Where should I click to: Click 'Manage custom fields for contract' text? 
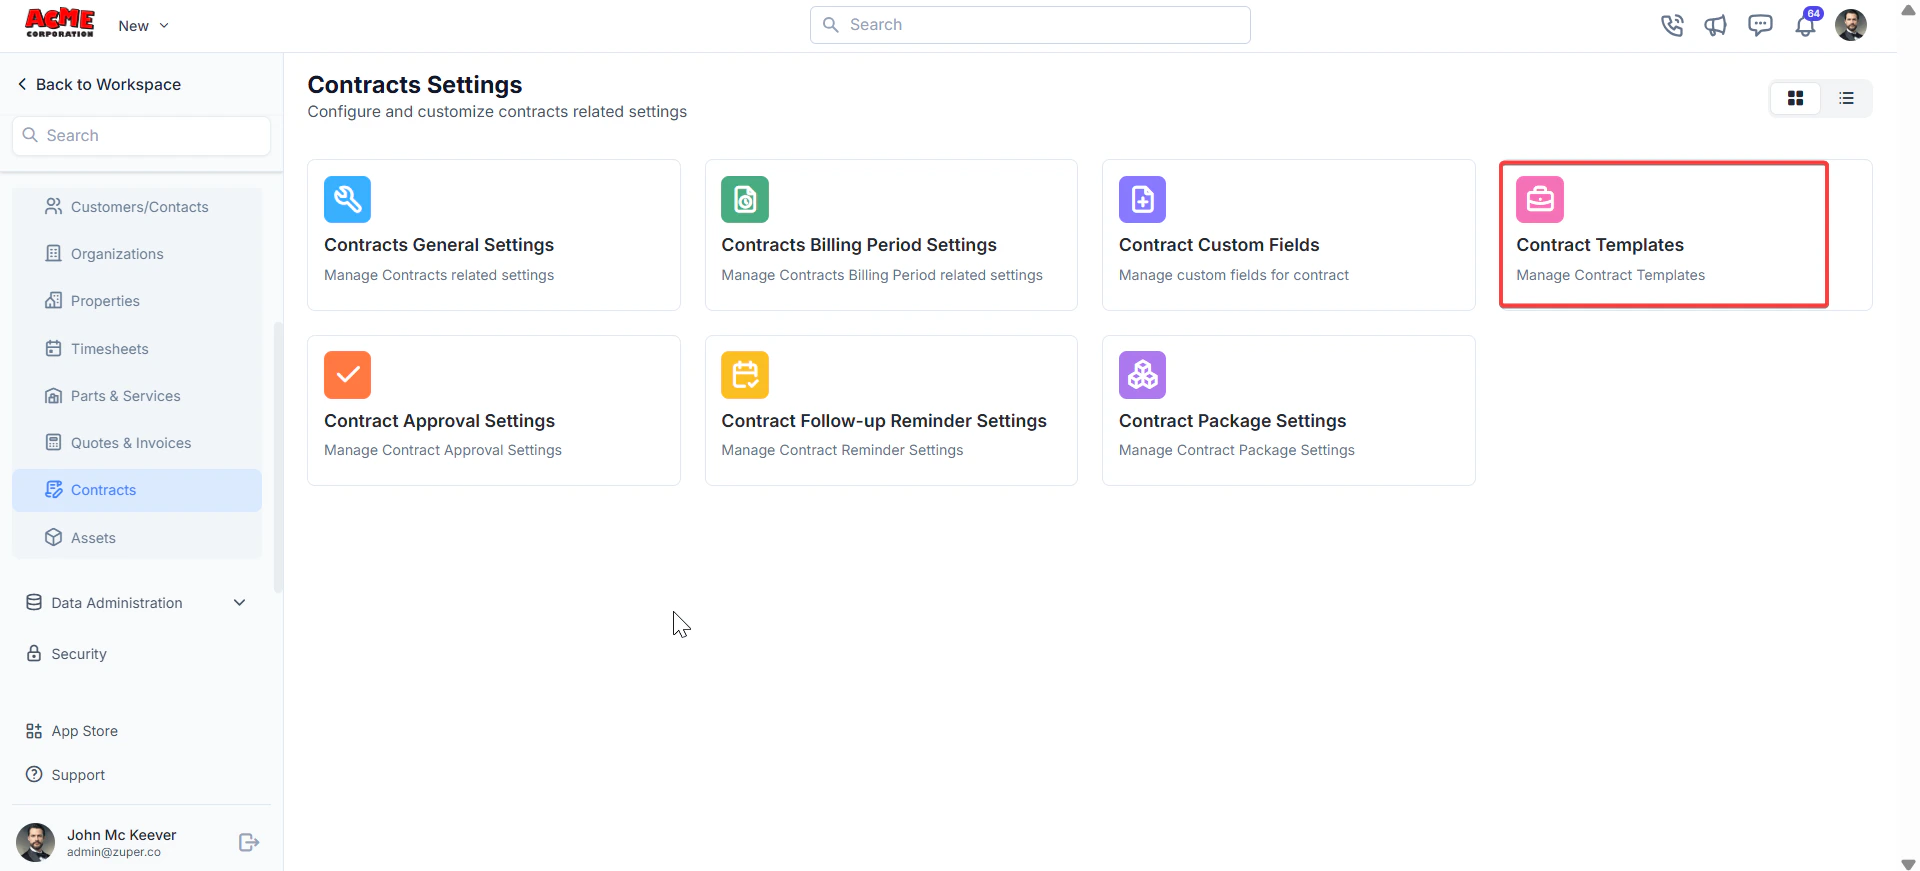click(1234, 275)
